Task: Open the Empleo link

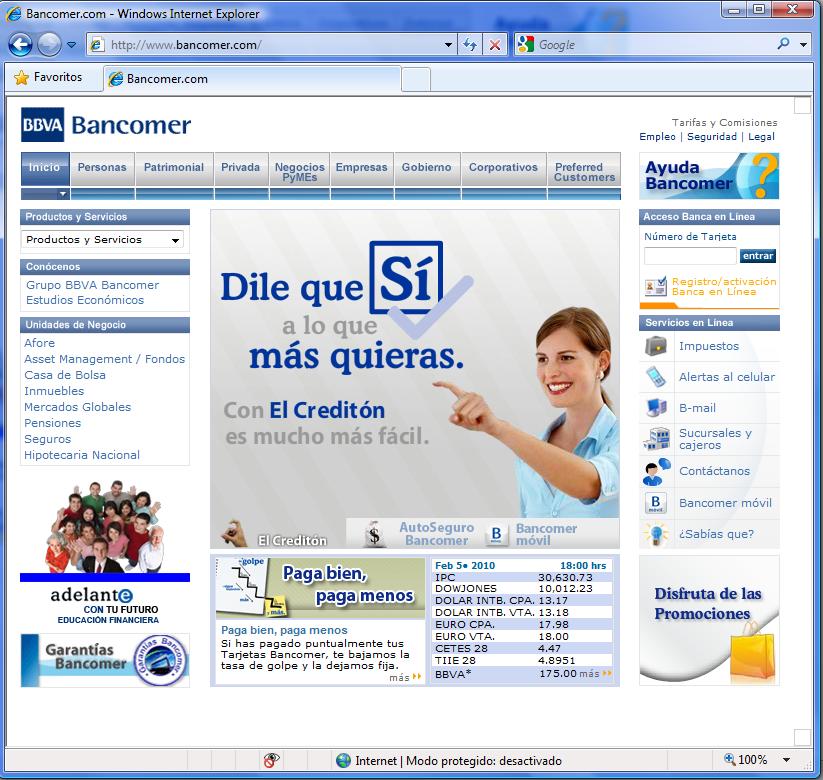Action: tap(657, 136)
